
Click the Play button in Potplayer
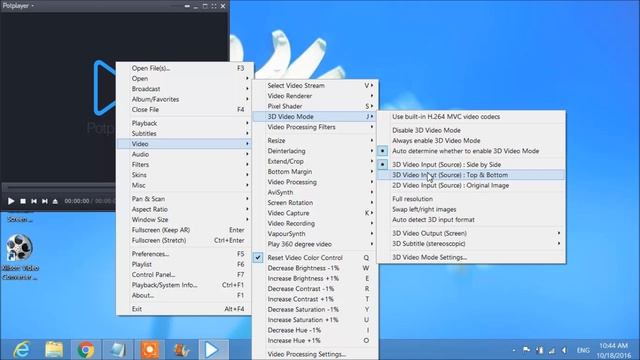click(x=11, y=201)
